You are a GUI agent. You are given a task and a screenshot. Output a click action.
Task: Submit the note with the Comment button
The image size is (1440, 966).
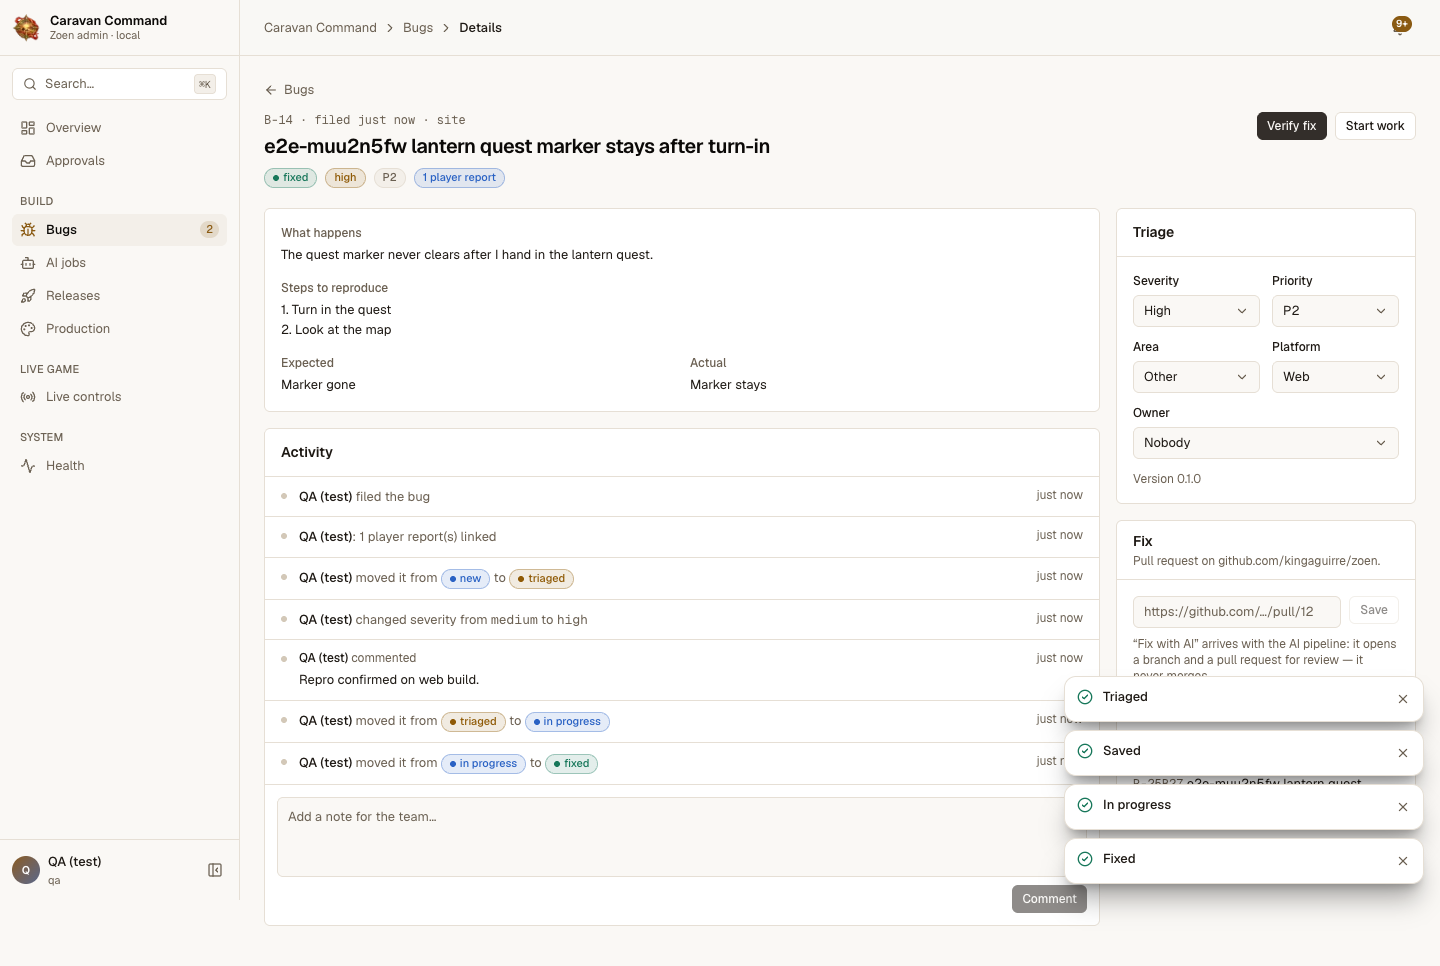pos(1049,899)
